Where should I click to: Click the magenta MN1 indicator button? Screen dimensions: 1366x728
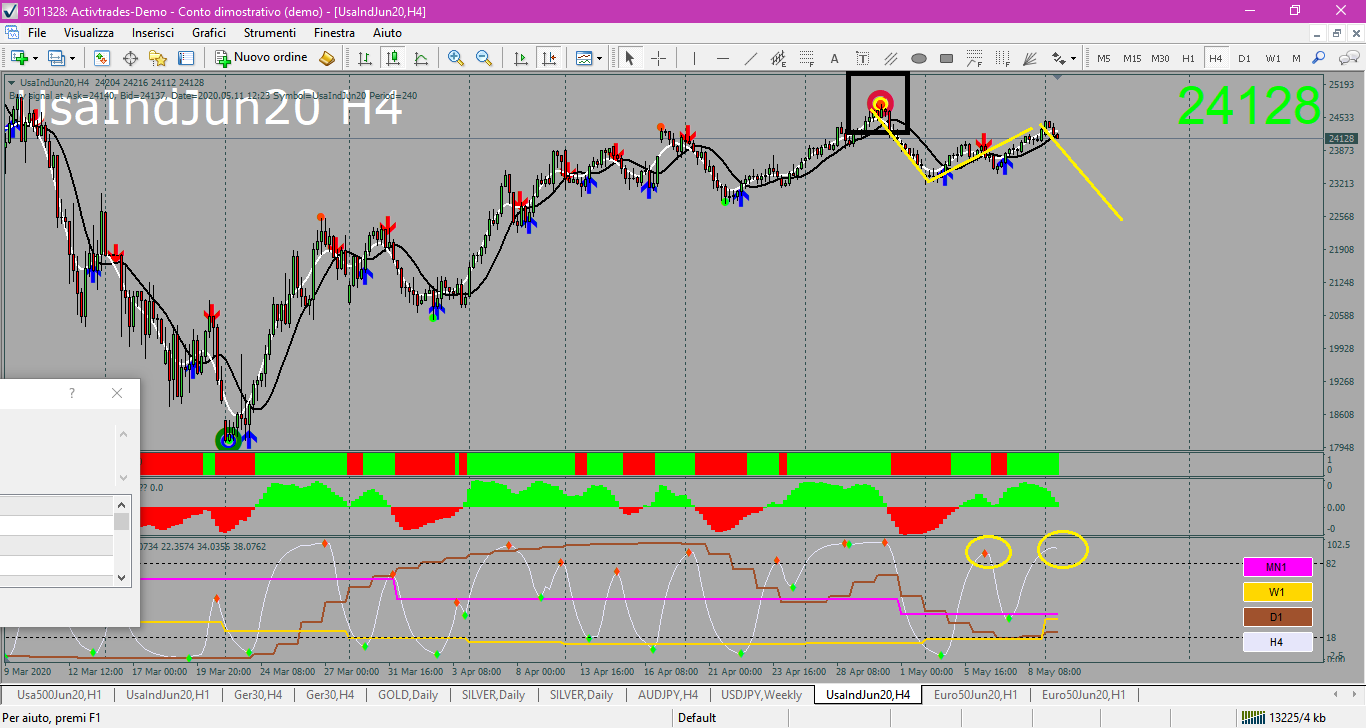point(1277,567)
